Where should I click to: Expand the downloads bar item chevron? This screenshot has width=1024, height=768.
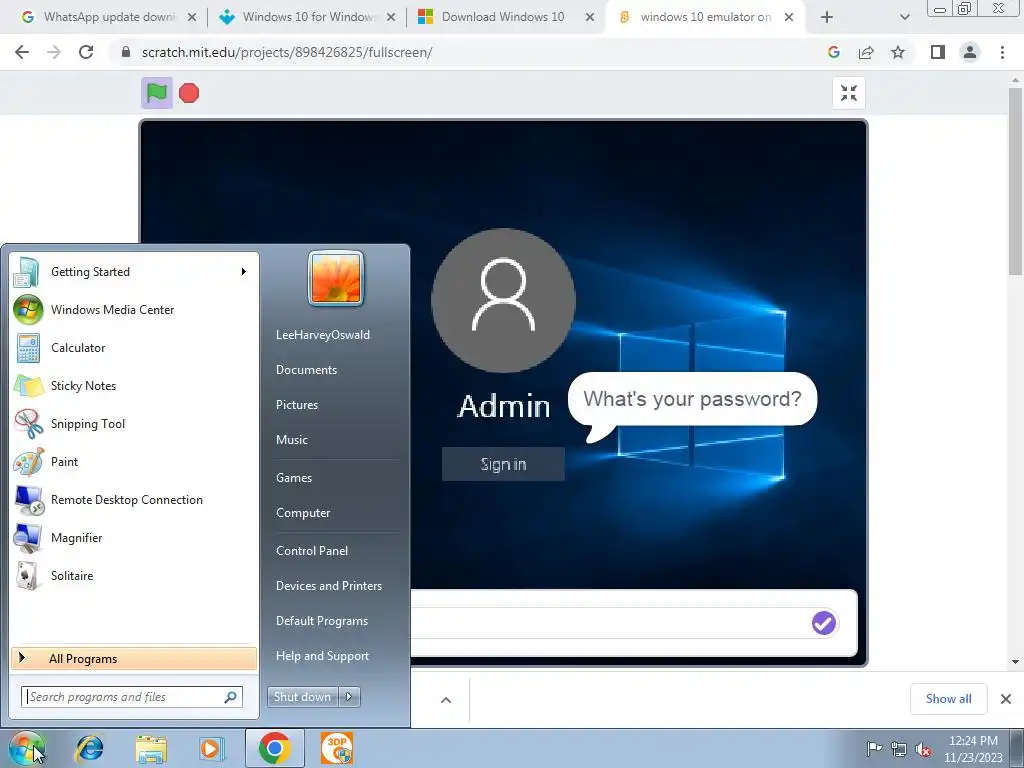(446, 700)
